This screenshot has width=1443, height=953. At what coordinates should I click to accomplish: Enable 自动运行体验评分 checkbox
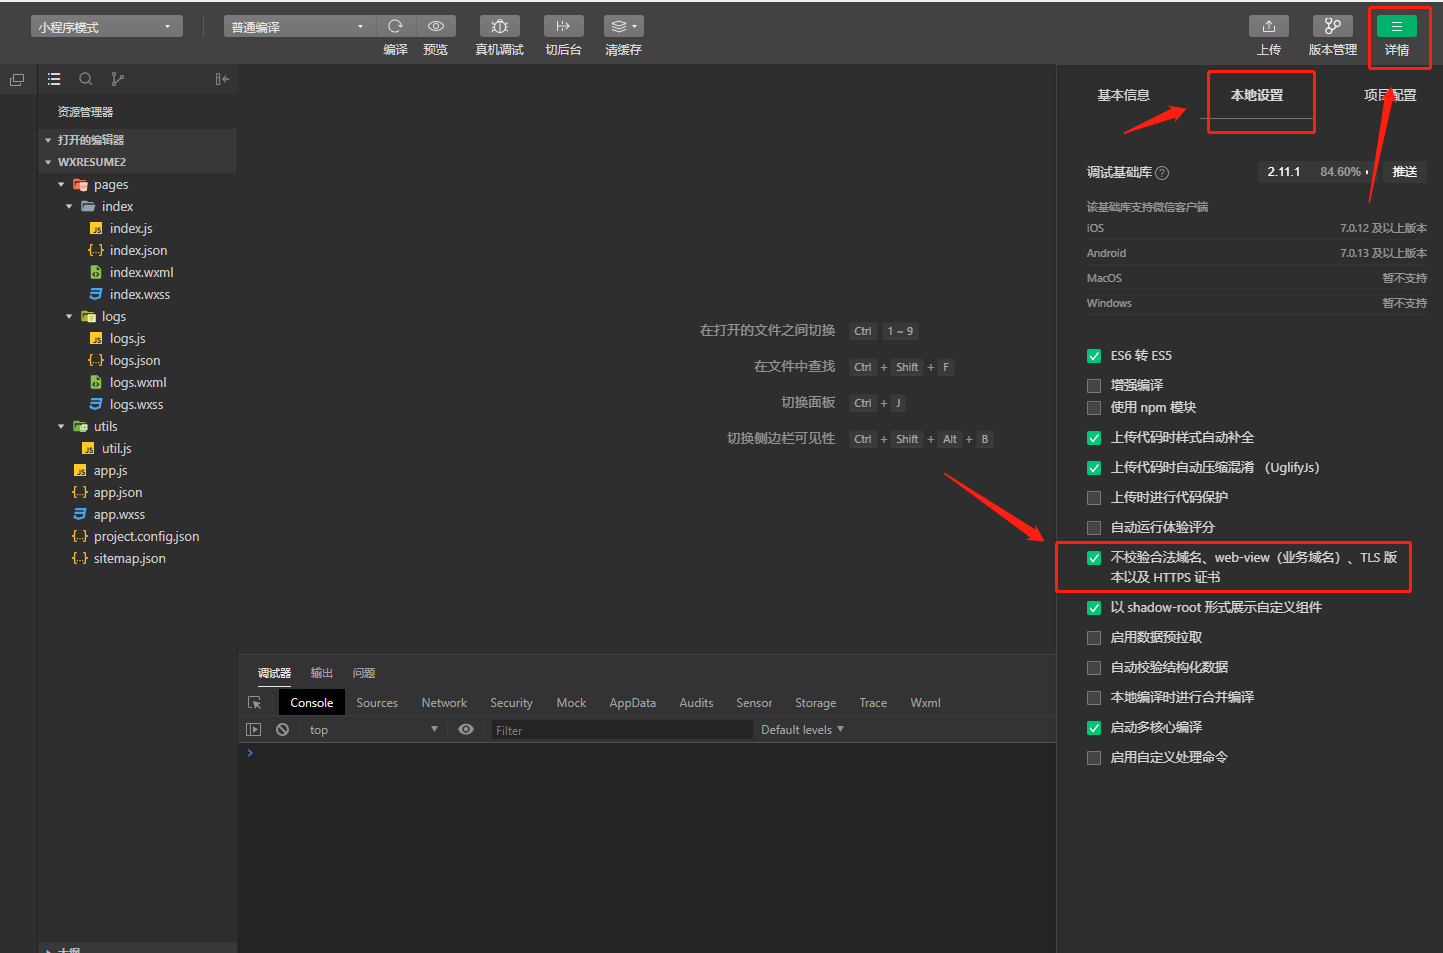pyautogui.click(x=1094, y=528)
